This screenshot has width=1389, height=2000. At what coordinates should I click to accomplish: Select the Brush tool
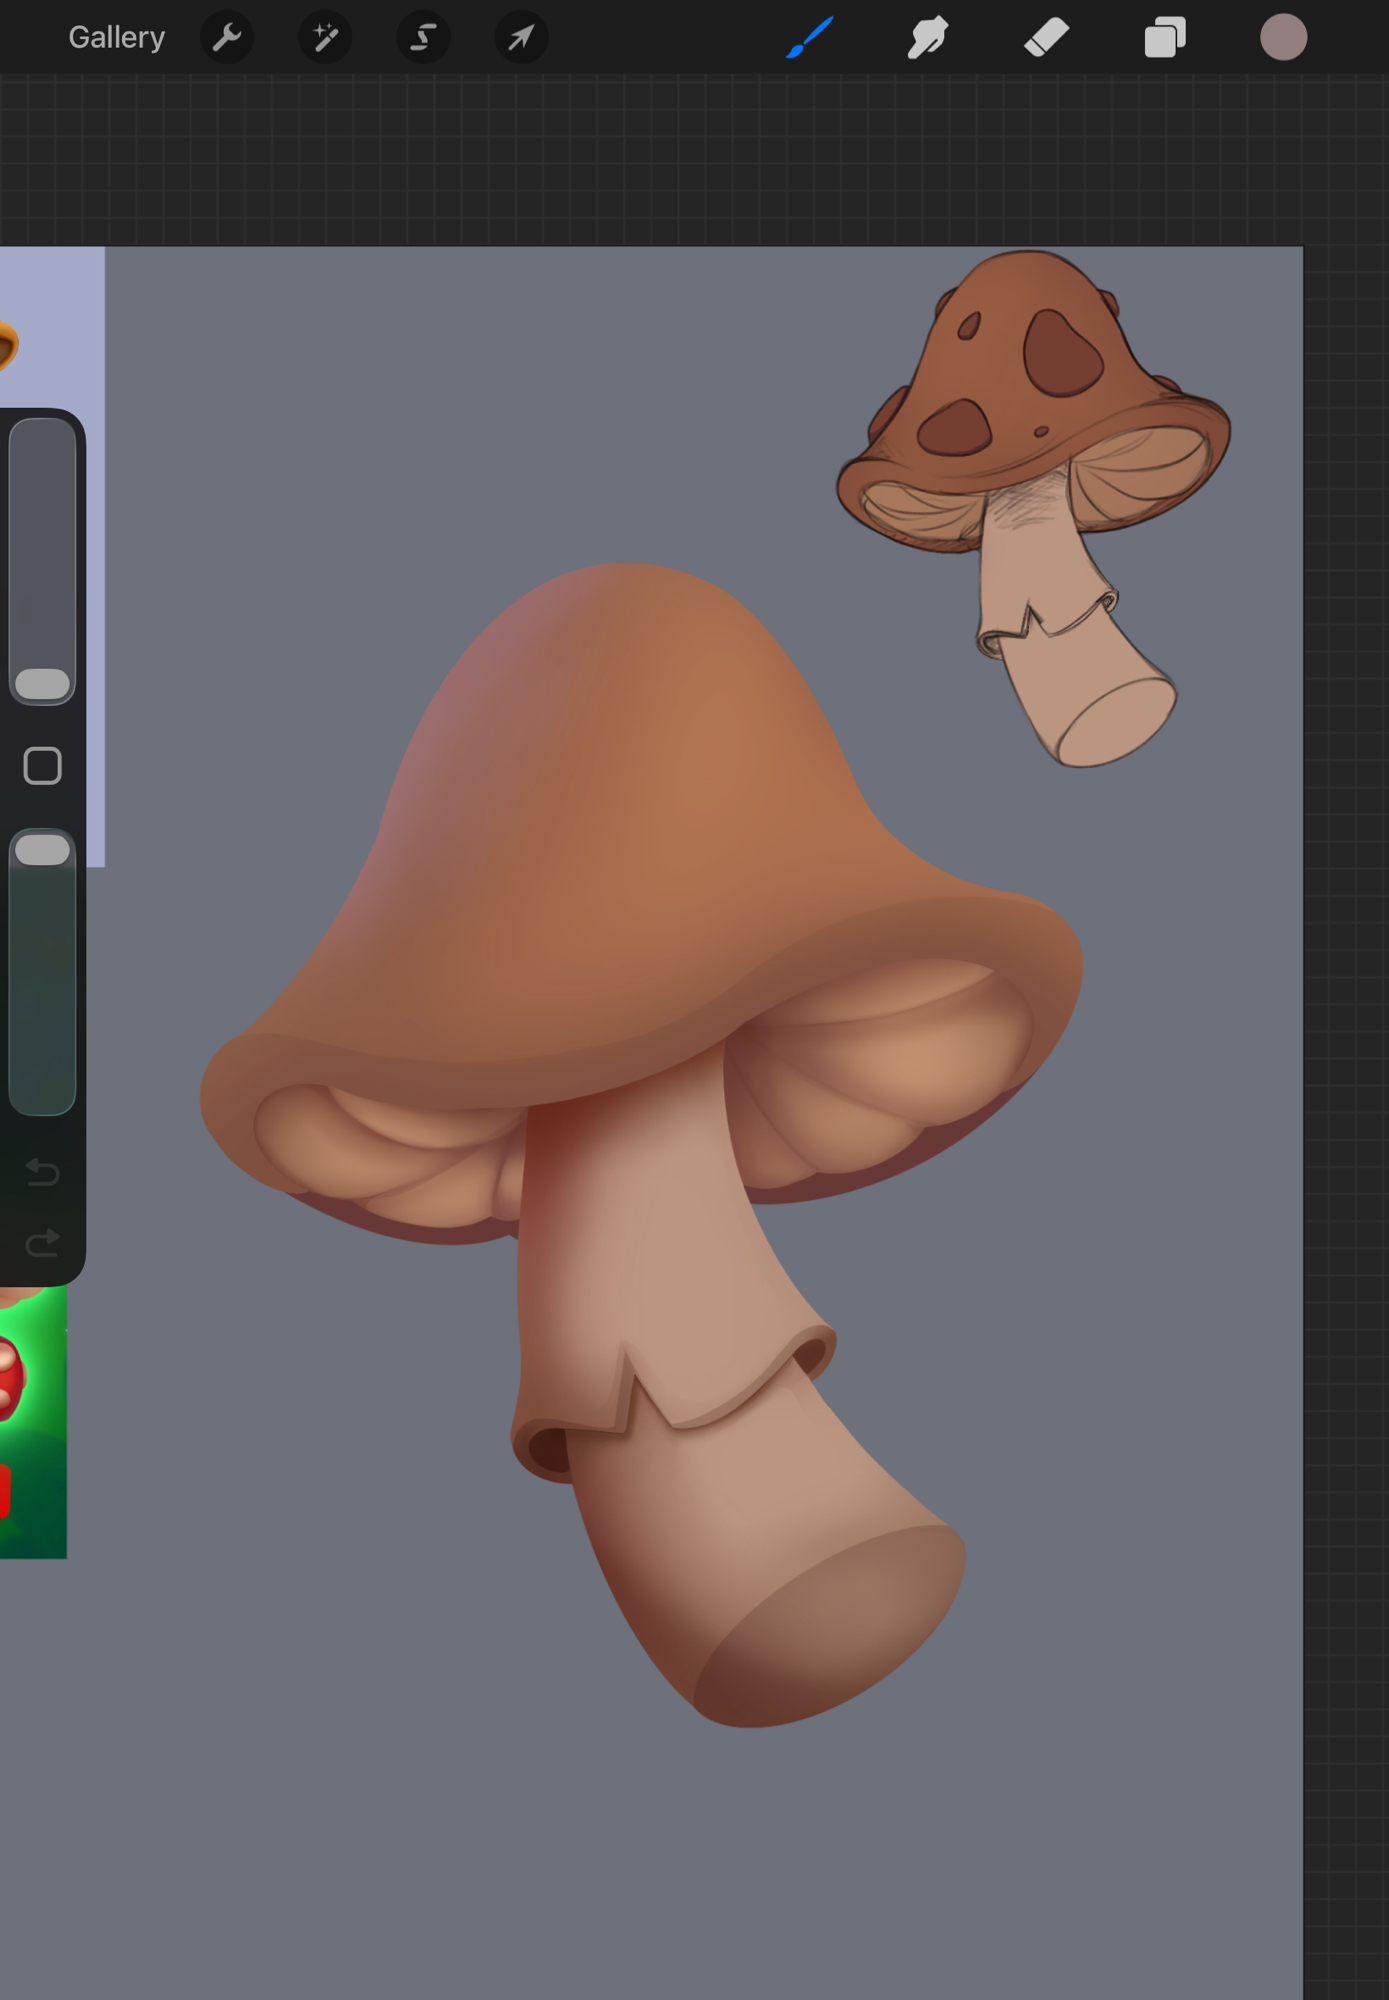tap(809, 38)
